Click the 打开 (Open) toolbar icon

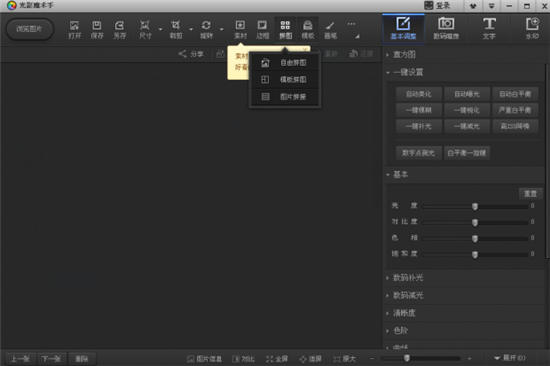tap(74, 29)
